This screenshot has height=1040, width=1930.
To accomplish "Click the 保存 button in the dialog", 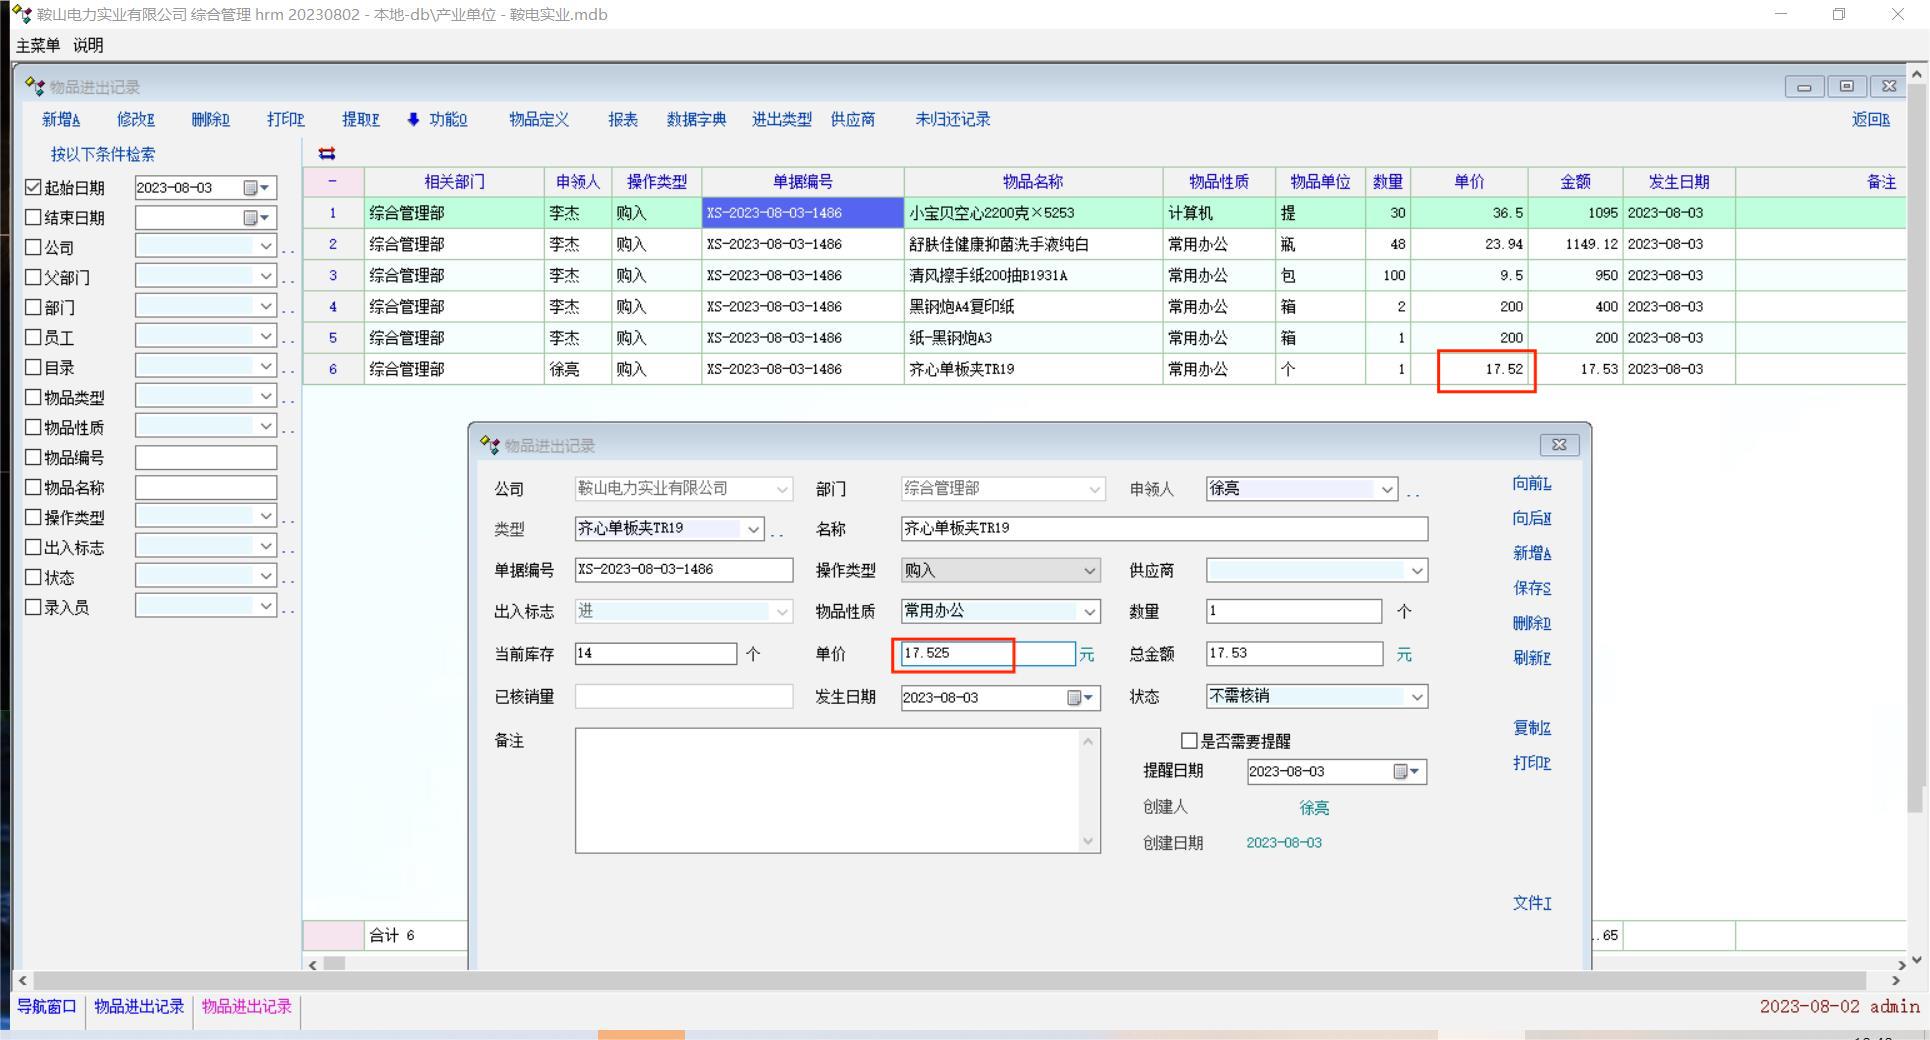I will coord(1531,589).
